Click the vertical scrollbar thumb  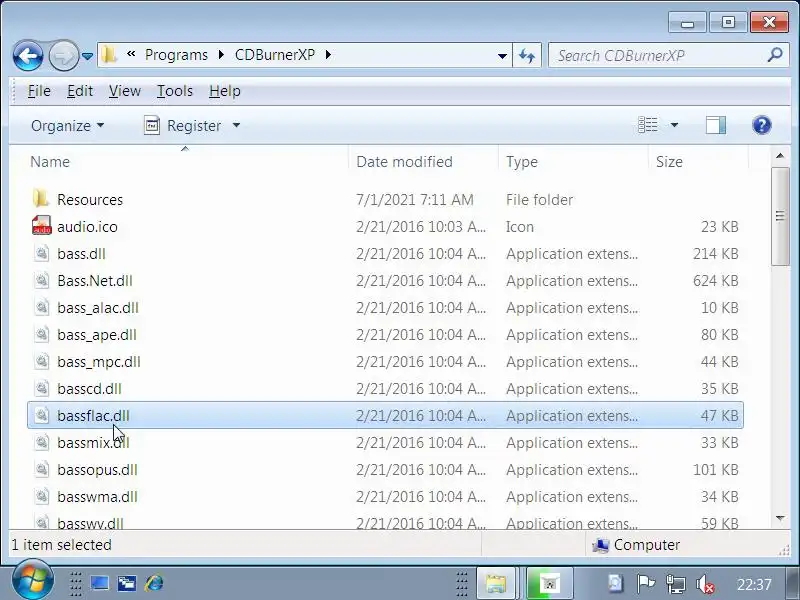tap(780, 216)
